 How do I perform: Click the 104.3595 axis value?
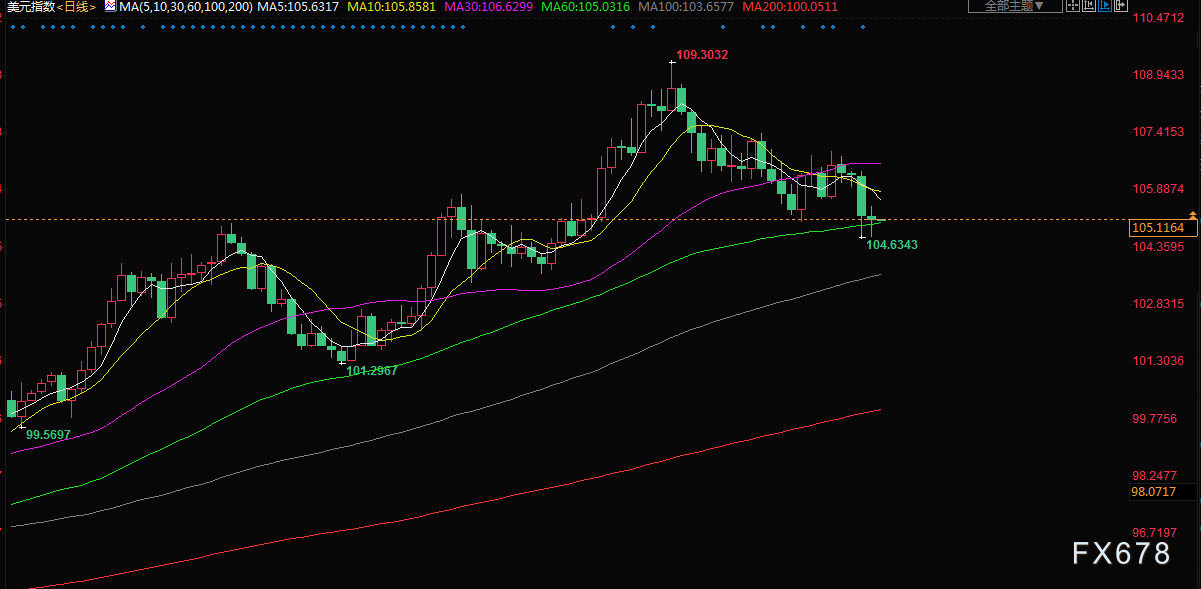1158,247
